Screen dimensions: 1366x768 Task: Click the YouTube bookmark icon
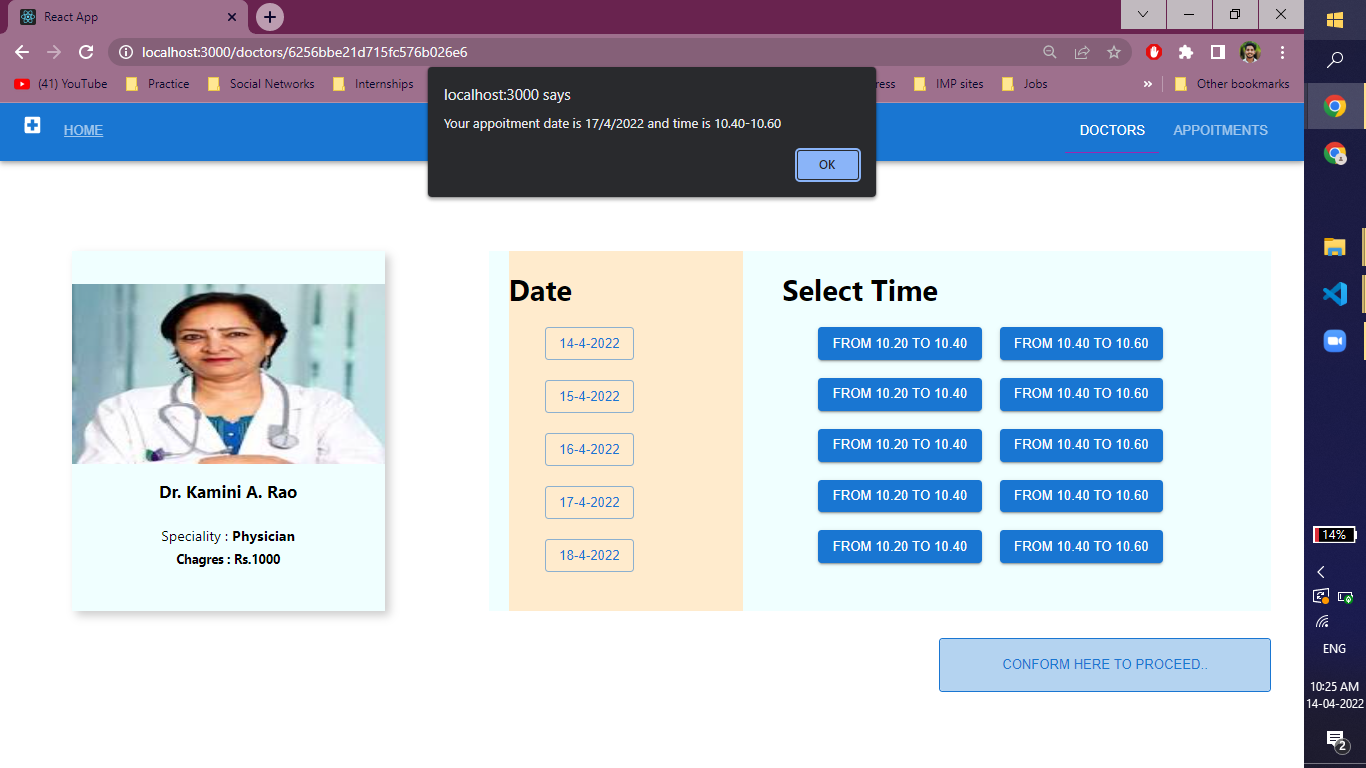pos(22,84)
